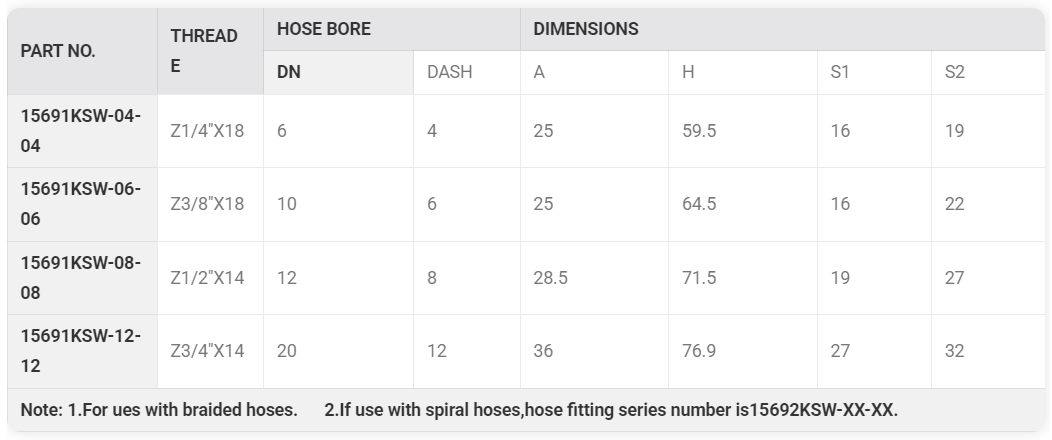This screenshot has height=440, width=1052.
Task: Click part number 15691KSW-08-08
Action: click(81, 278)
